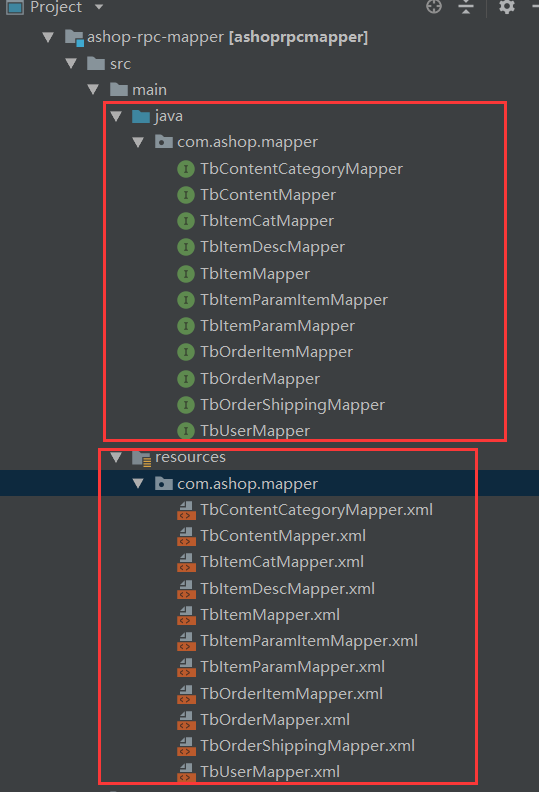Collapse the src folder arrow
Screen dimensions: 539x792
pos(71,63)
